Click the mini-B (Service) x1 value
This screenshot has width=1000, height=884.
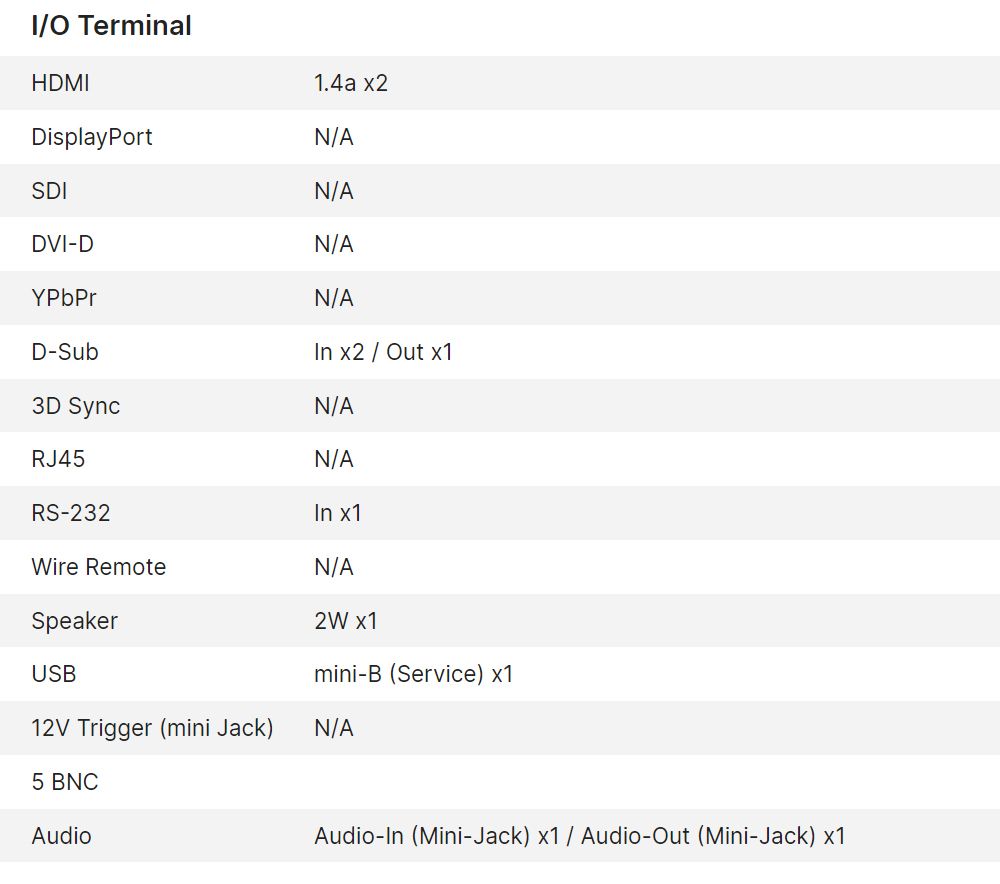[x=413, y=674]
